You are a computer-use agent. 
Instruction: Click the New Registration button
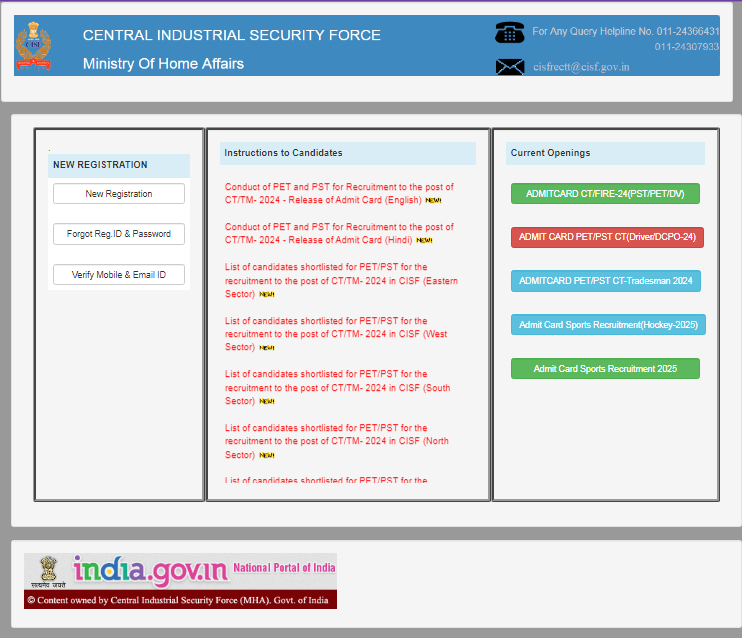pos(119,194)
